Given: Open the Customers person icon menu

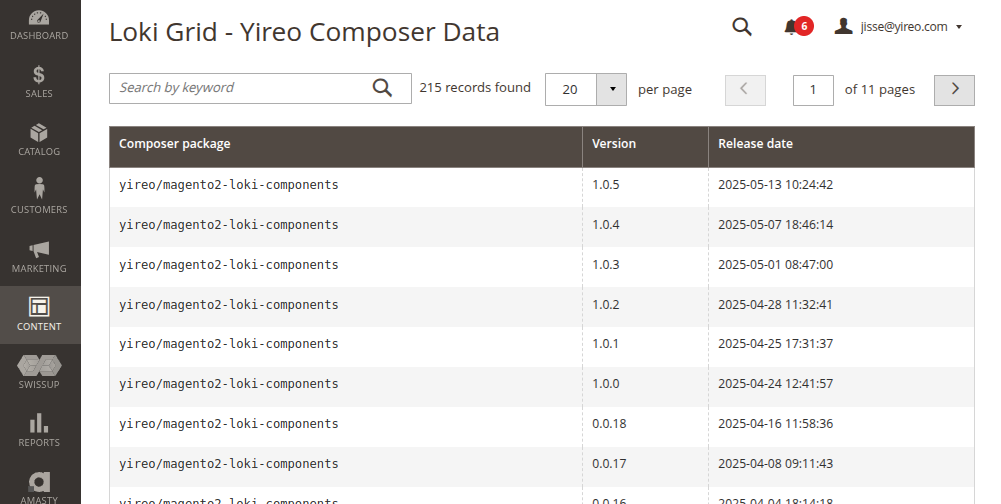Looking at the screenshot, I should pyautogui.click(x=39, y=191).
